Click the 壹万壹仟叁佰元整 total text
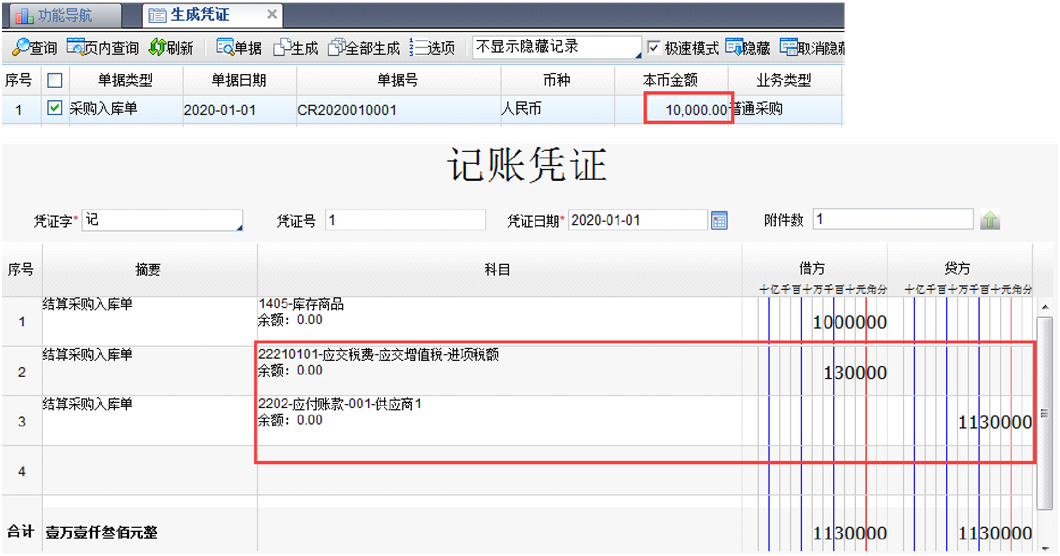The width and height of the screenshot is (1060, 556). pos(101,532)
